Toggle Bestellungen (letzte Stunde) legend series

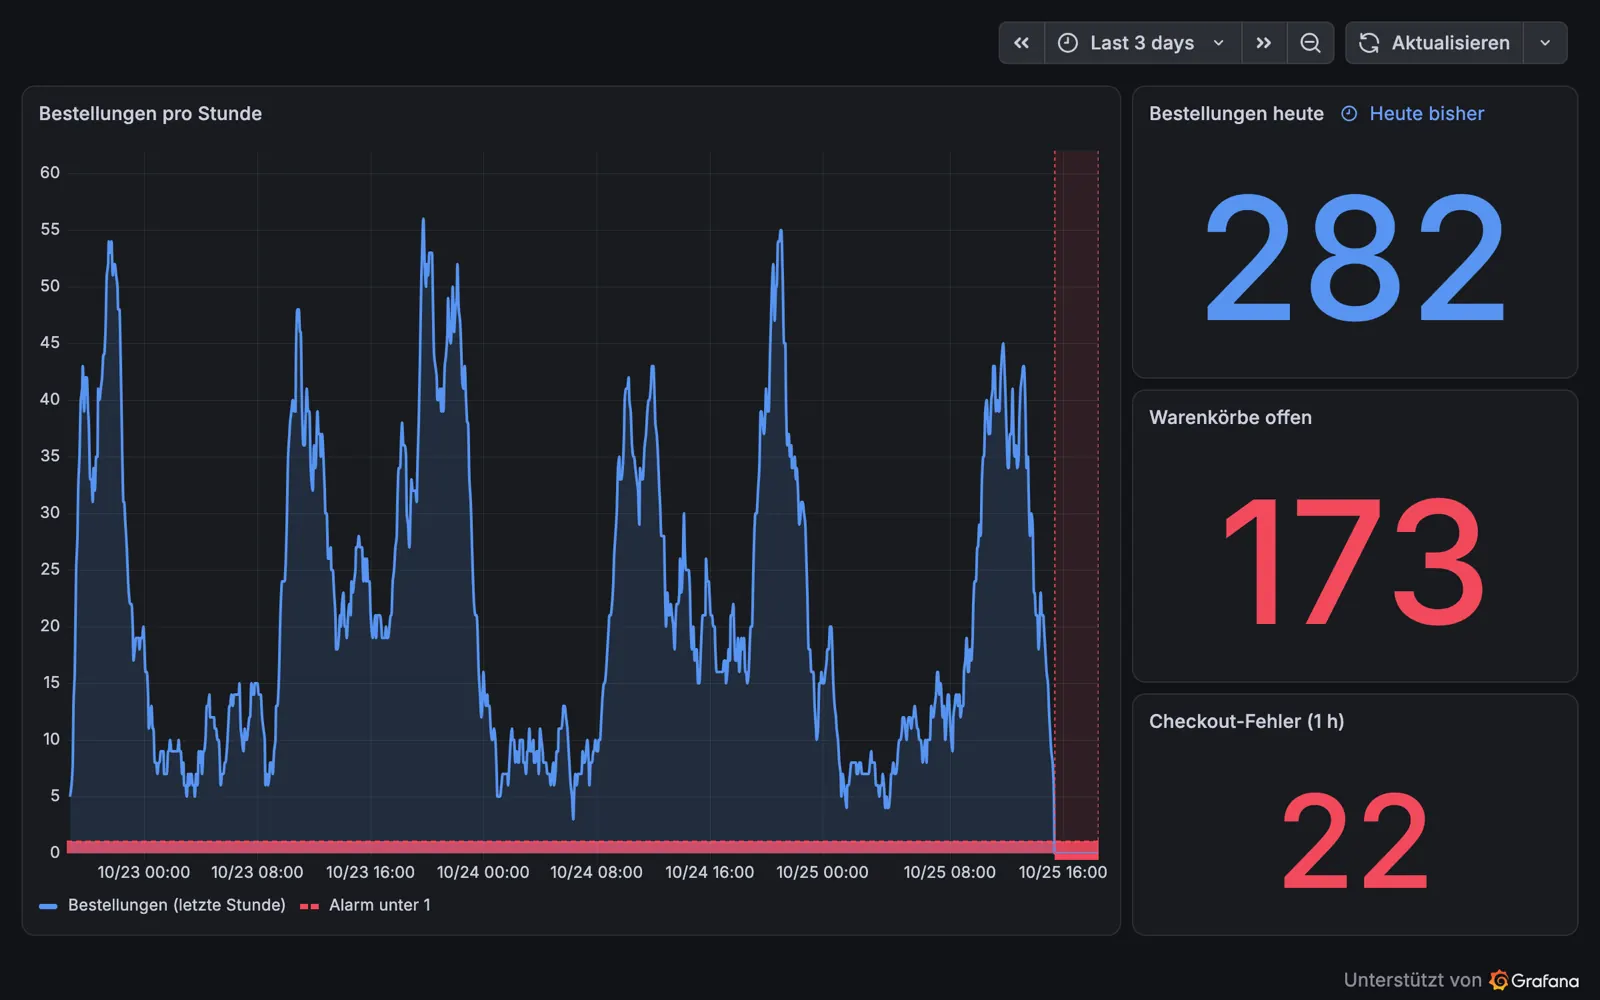[x=176, y=905]
